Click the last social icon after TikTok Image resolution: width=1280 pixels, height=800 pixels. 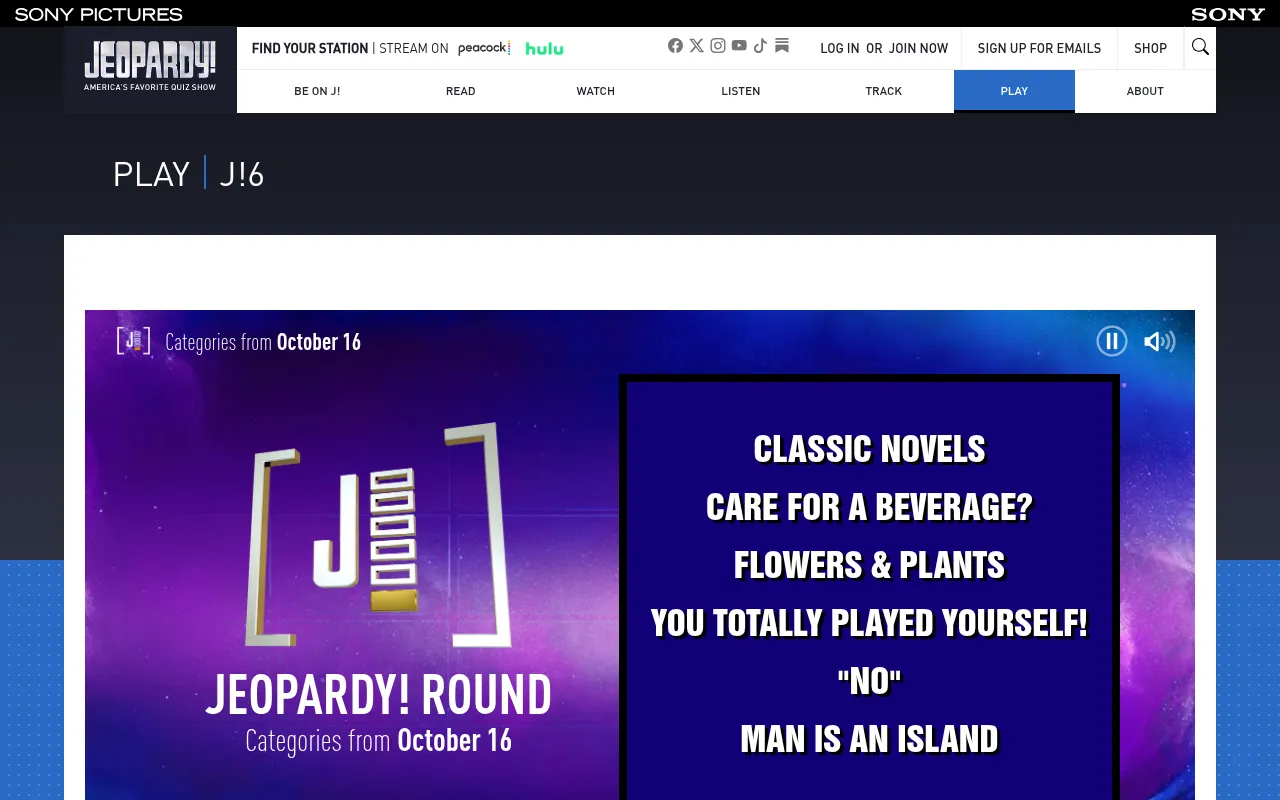coord(782,45)
